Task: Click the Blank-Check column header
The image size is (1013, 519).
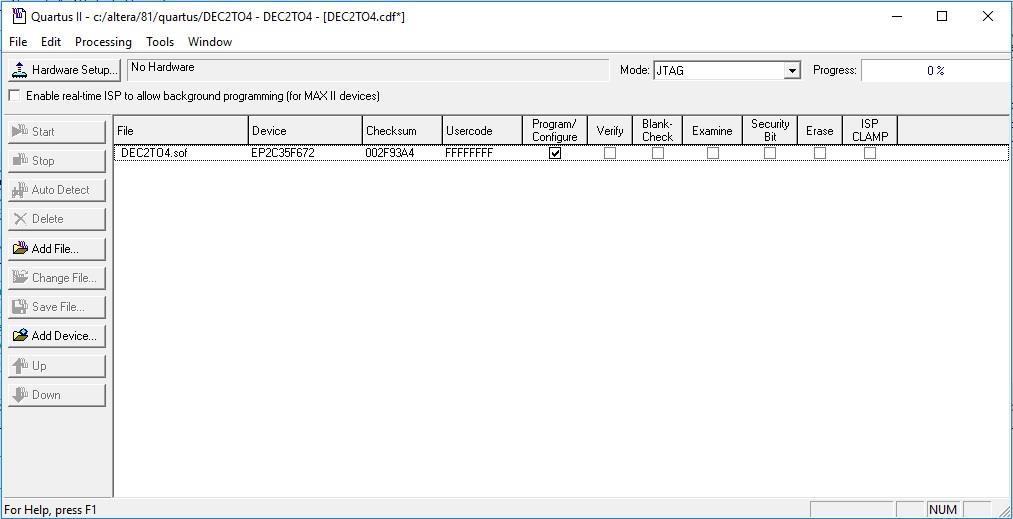Action: coord(658,131)
